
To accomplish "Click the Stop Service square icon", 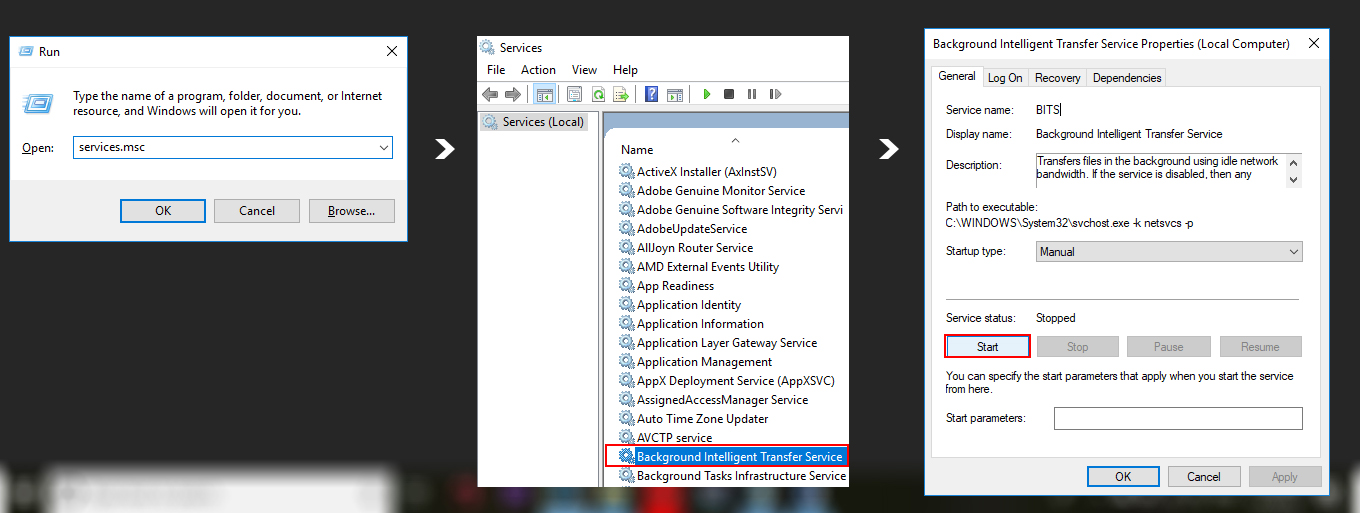I will pyautogui.click(x=729, y=94).
